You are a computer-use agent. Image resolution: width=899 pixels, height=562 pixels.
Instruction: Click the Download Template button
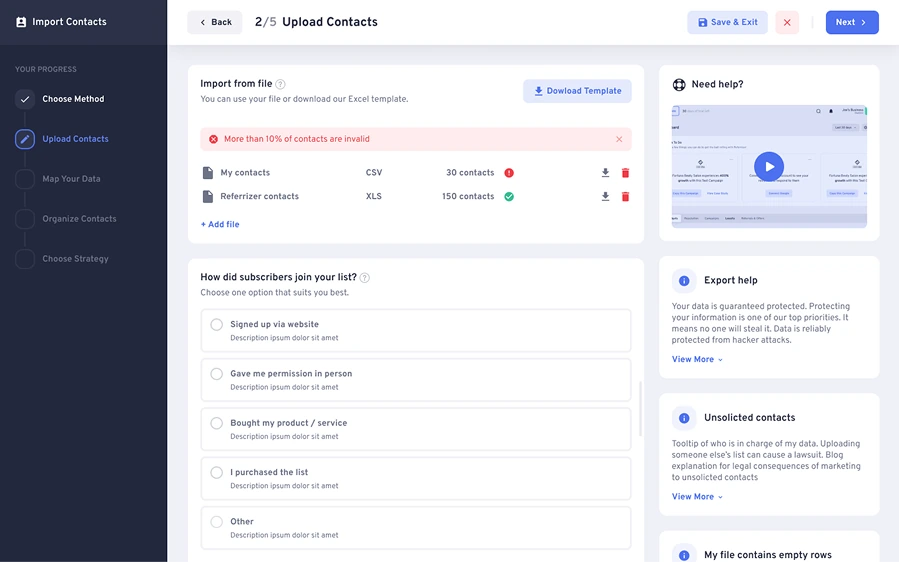click(x=577, y=91)
